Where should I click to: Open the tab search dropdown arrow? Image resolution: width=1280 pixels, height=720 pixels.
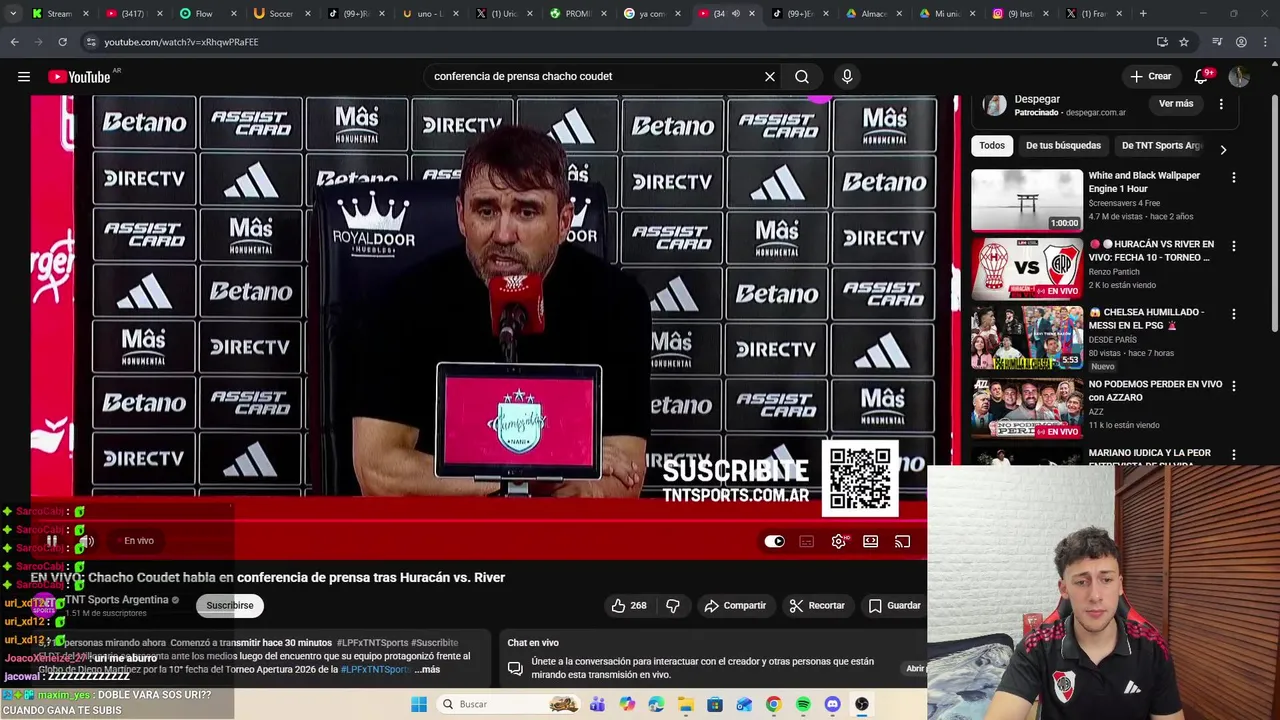click(13, 13)
